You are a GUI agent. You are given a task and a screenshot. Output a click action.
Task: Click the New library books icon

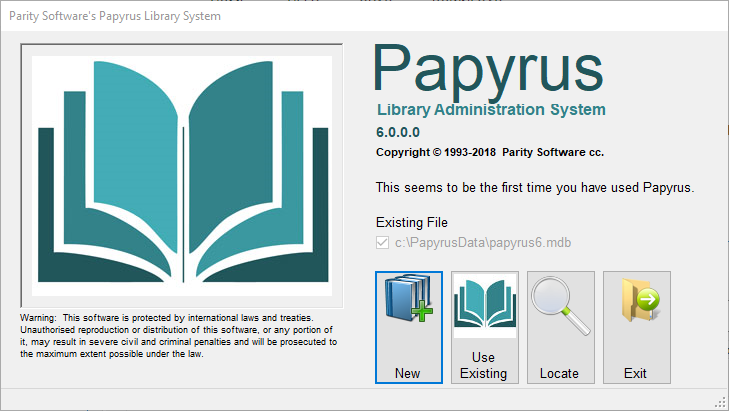[x=409, y=298]
